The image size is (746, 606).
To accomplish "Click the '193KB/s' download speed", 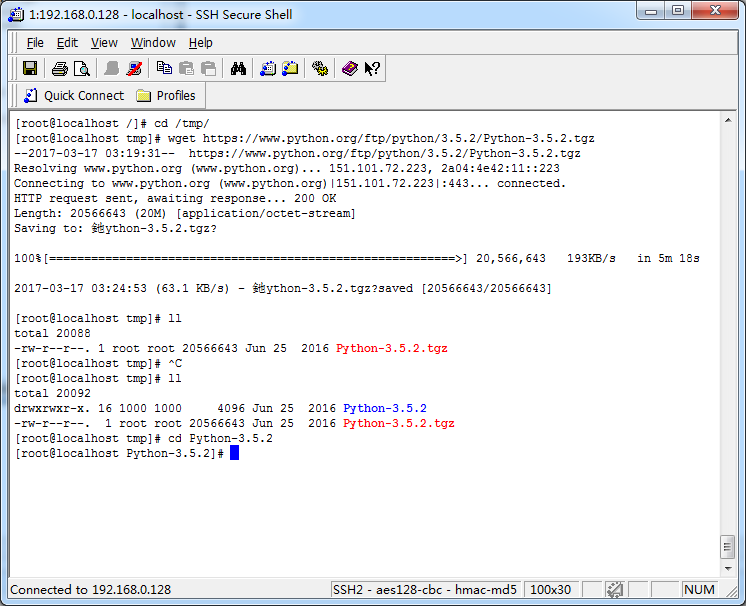I will tap(591, 258).
